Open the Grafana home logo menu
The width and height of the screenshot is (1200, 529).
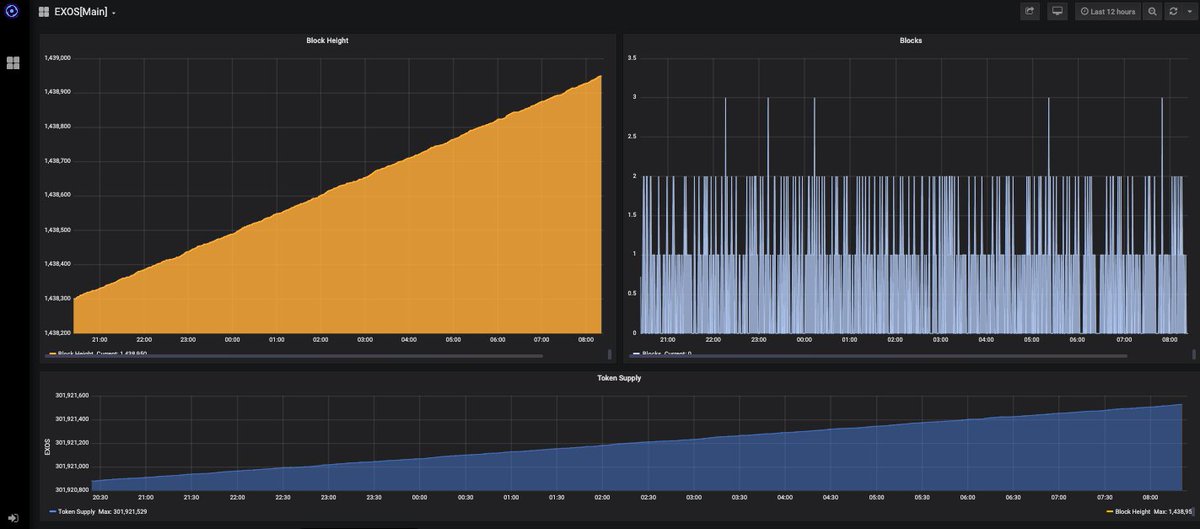click(x=12, y=12)
